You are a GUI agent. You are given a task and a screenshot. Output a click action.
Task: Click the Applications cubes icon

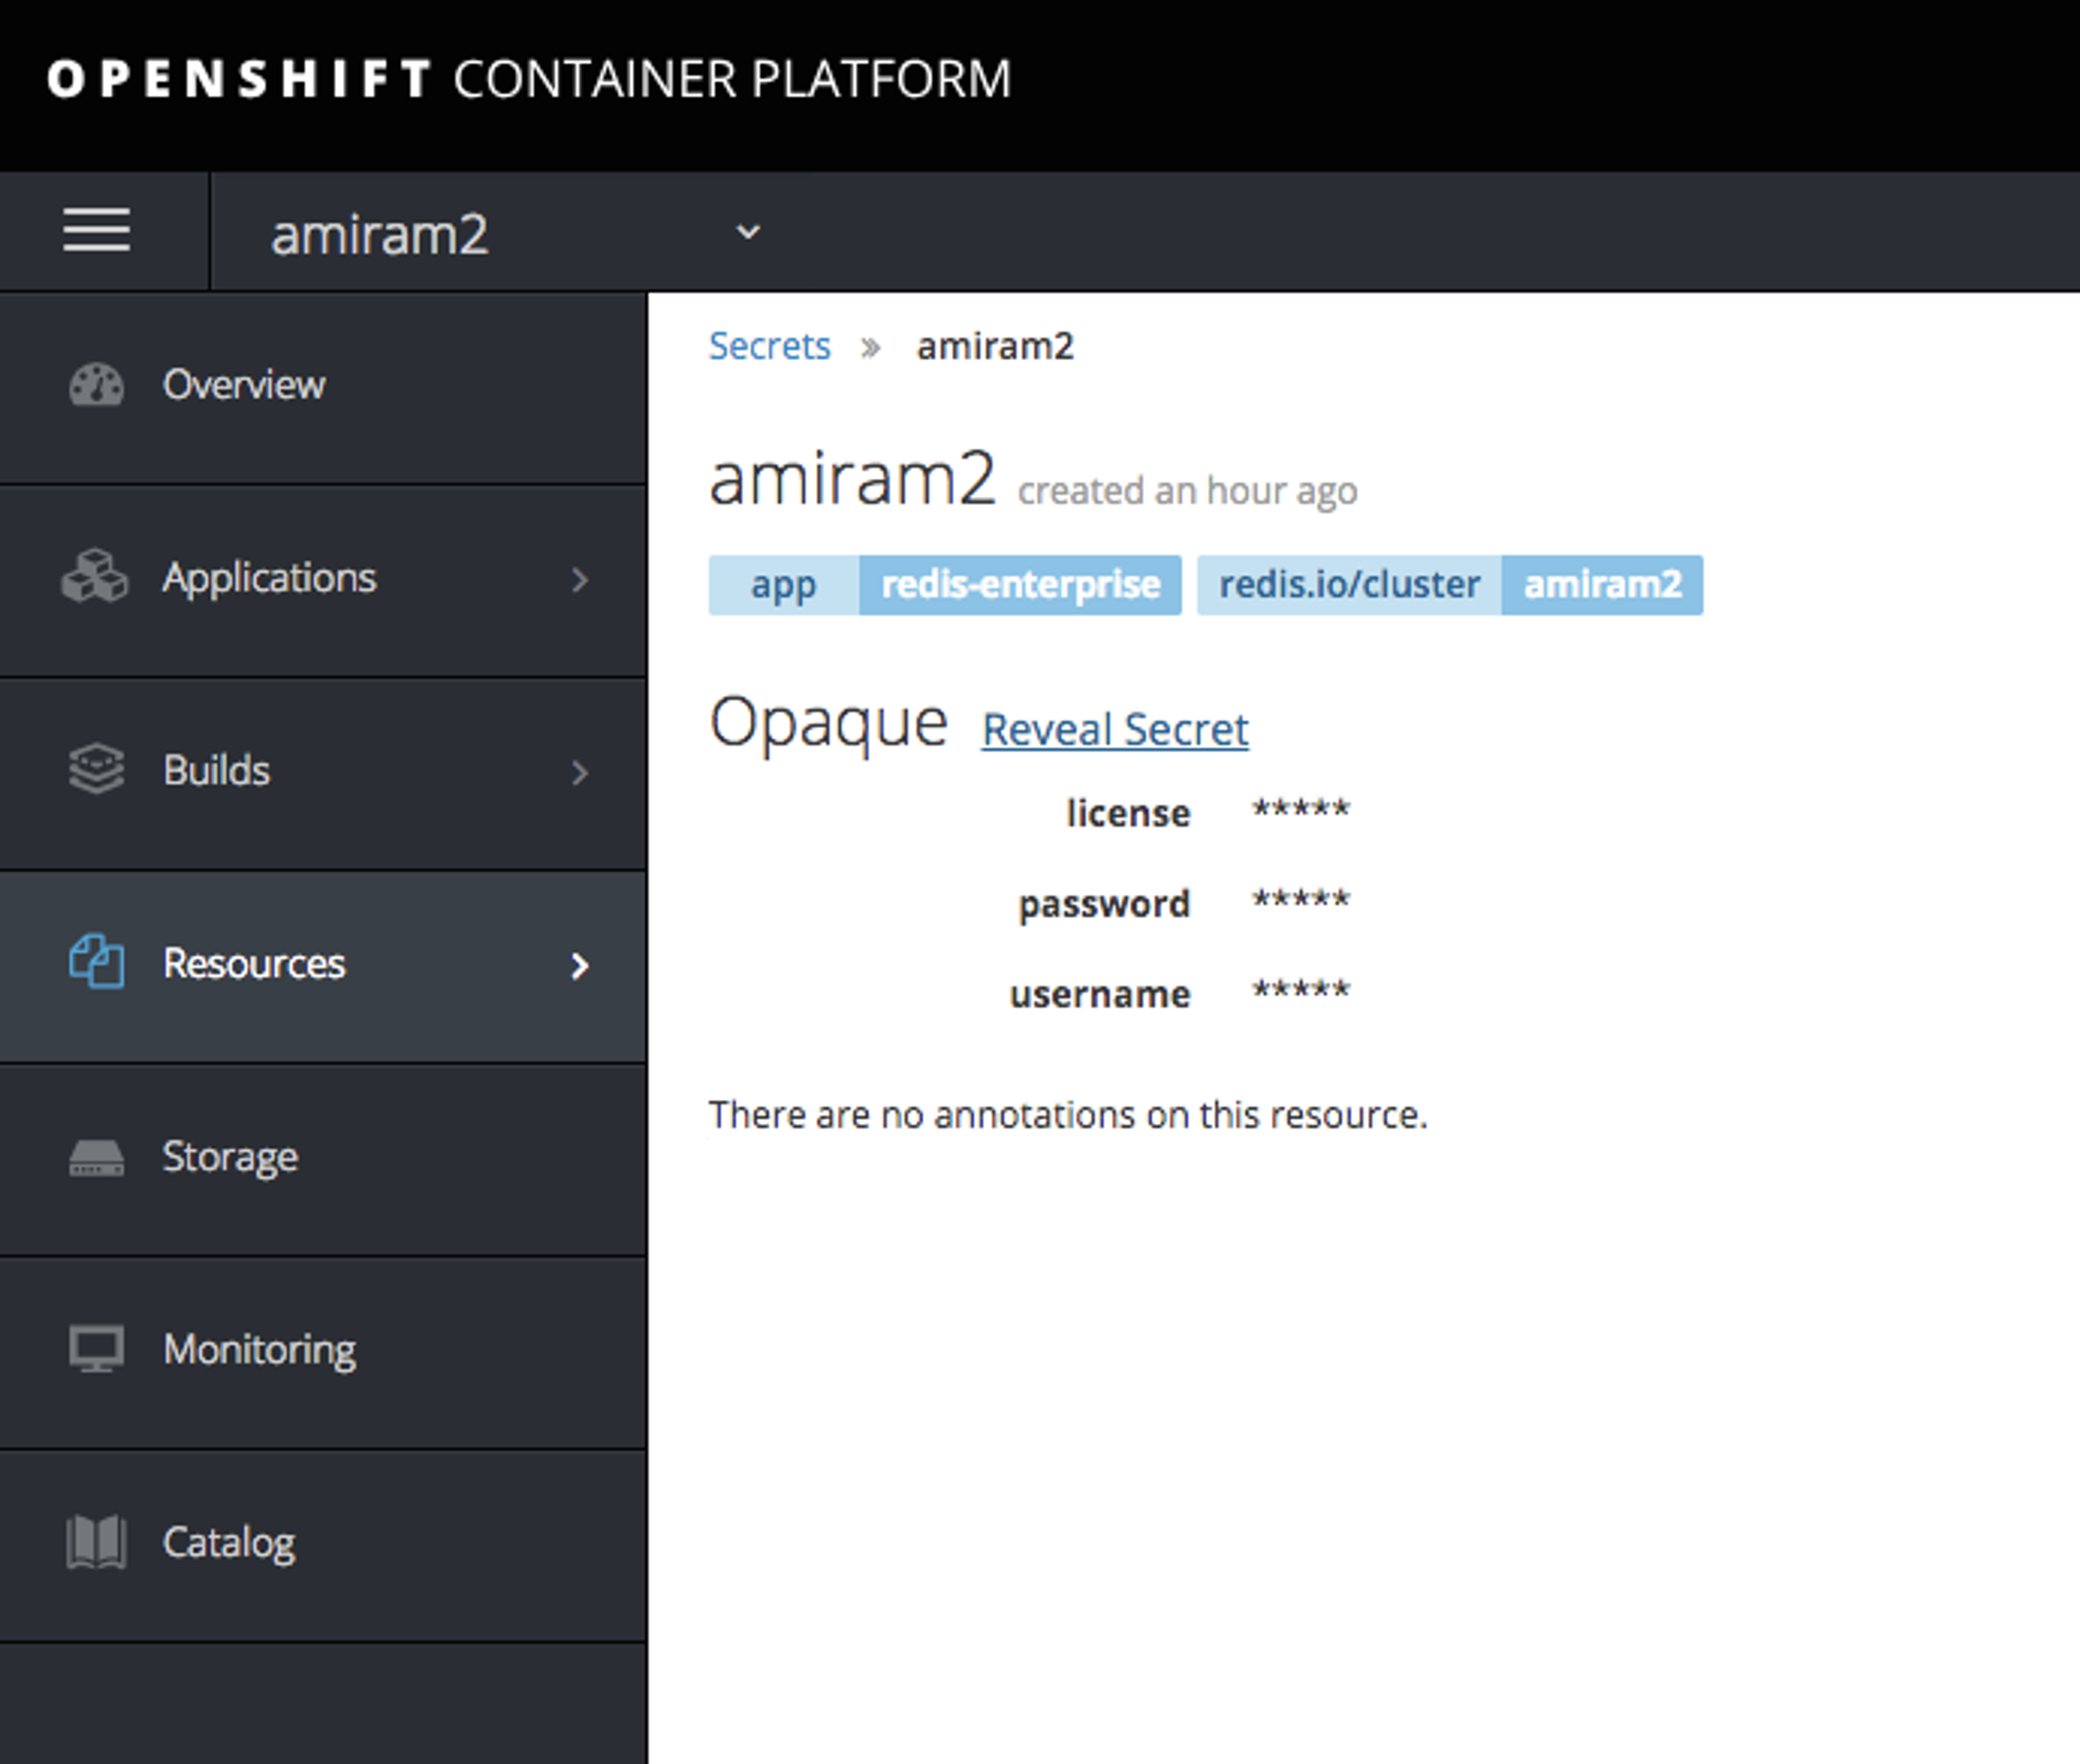(x=95, y=577)
